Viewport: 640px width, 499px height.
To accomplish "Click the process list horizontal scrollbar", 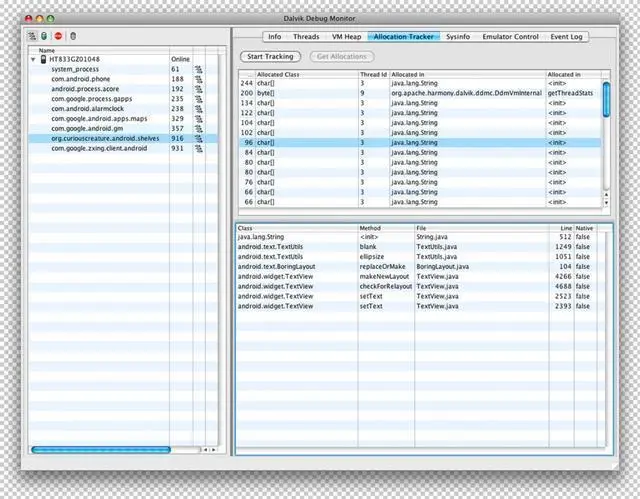I will click(x=101, y=450).
